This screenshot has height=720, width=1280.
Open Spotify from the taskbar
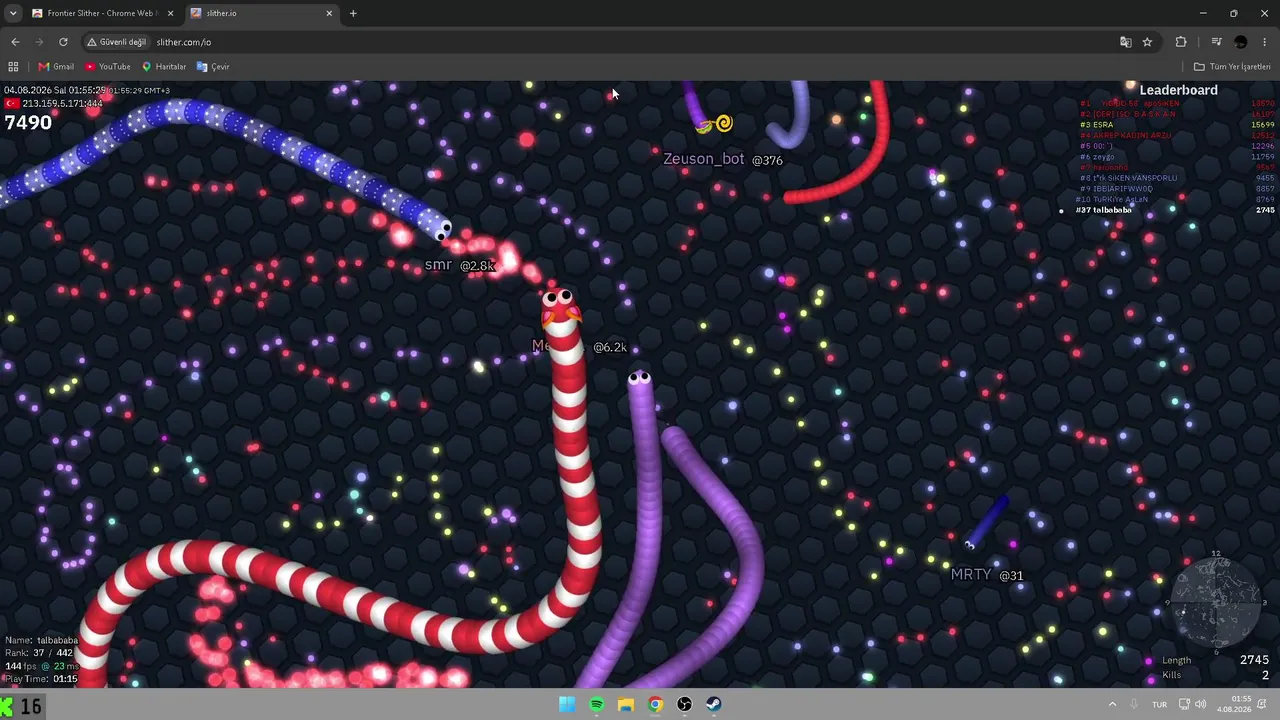coord(596,704)
